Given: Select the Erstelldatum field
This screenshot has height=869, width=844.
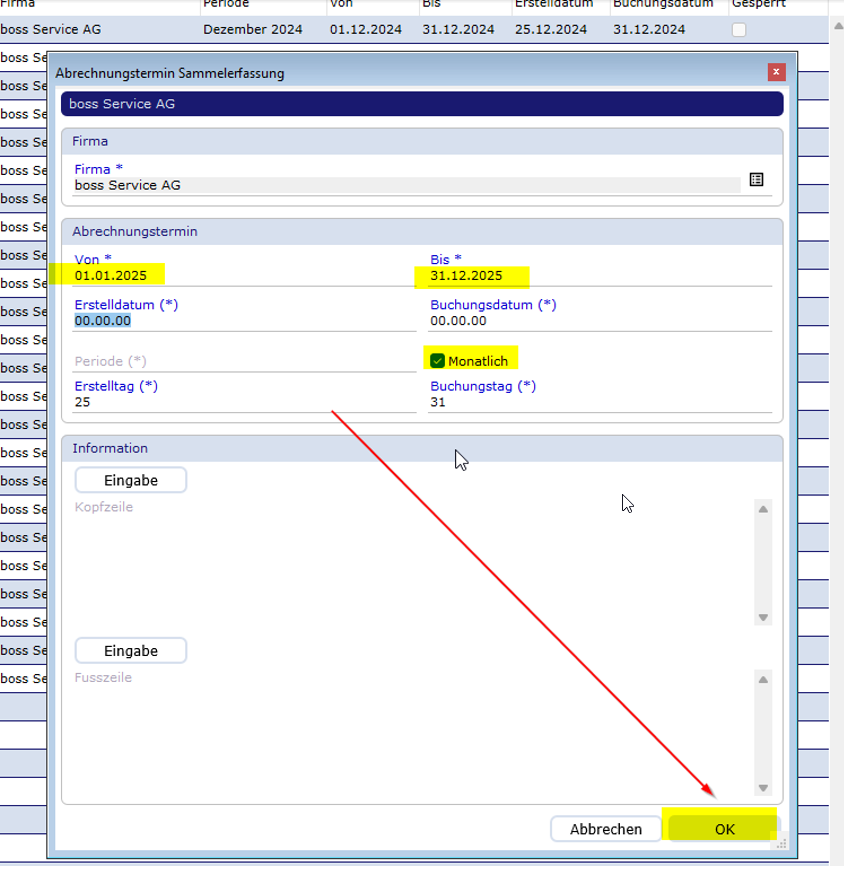Looking at the screenshot, I should (240, 321).
